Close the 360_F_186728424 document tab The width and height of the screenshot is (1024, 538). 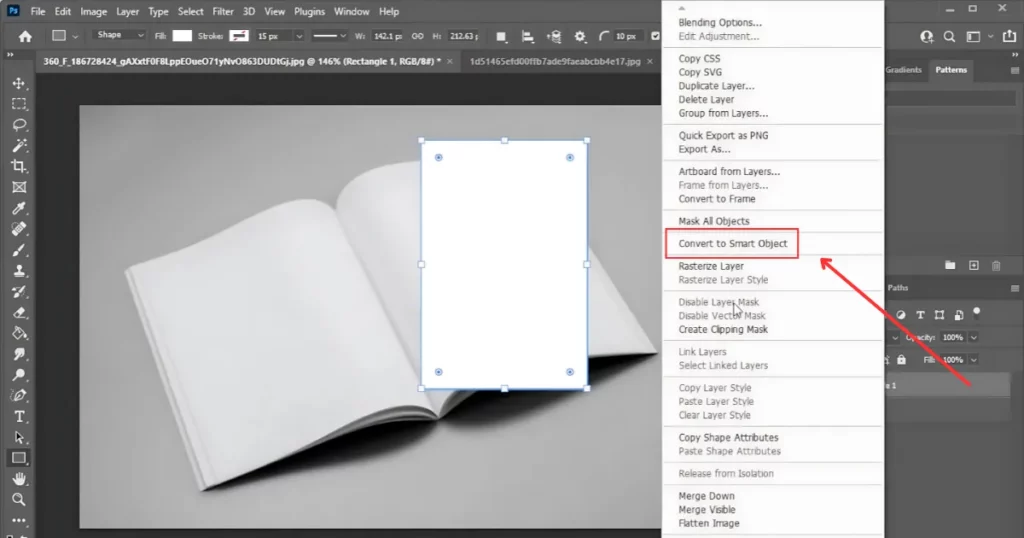pyautogui.click(x=450, y=61)
